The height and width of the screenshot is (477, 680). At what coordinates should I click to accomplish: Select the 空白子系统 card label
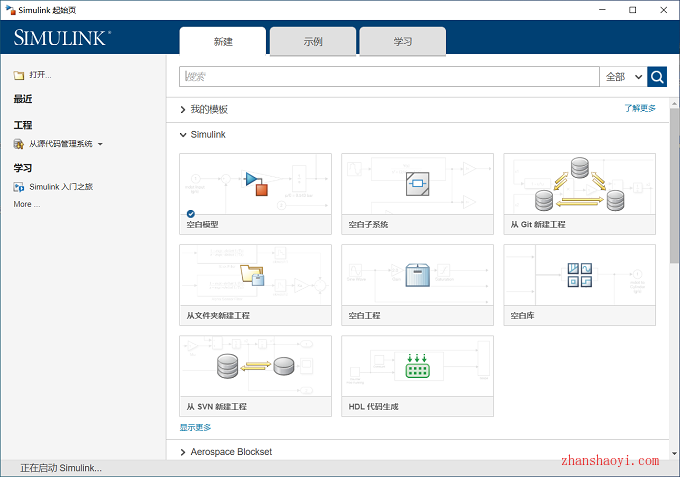point(368,225)
